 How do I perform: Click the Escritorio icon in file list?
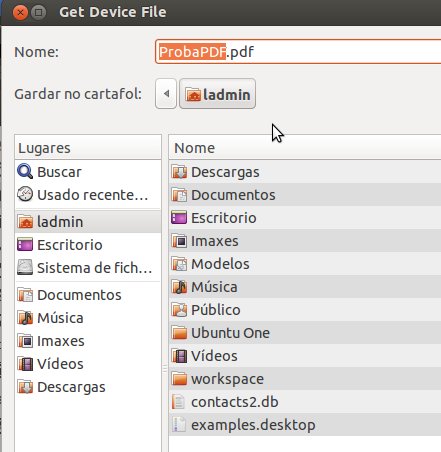tap(179, 218)
